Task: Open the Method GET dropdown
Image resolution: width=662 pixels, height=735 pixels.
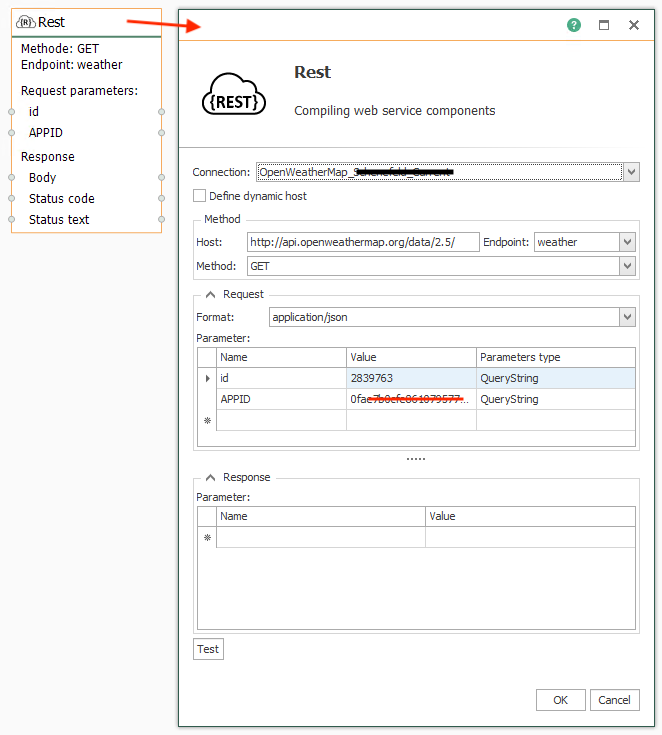Action: pyautogui.click(x=627, y=267)
